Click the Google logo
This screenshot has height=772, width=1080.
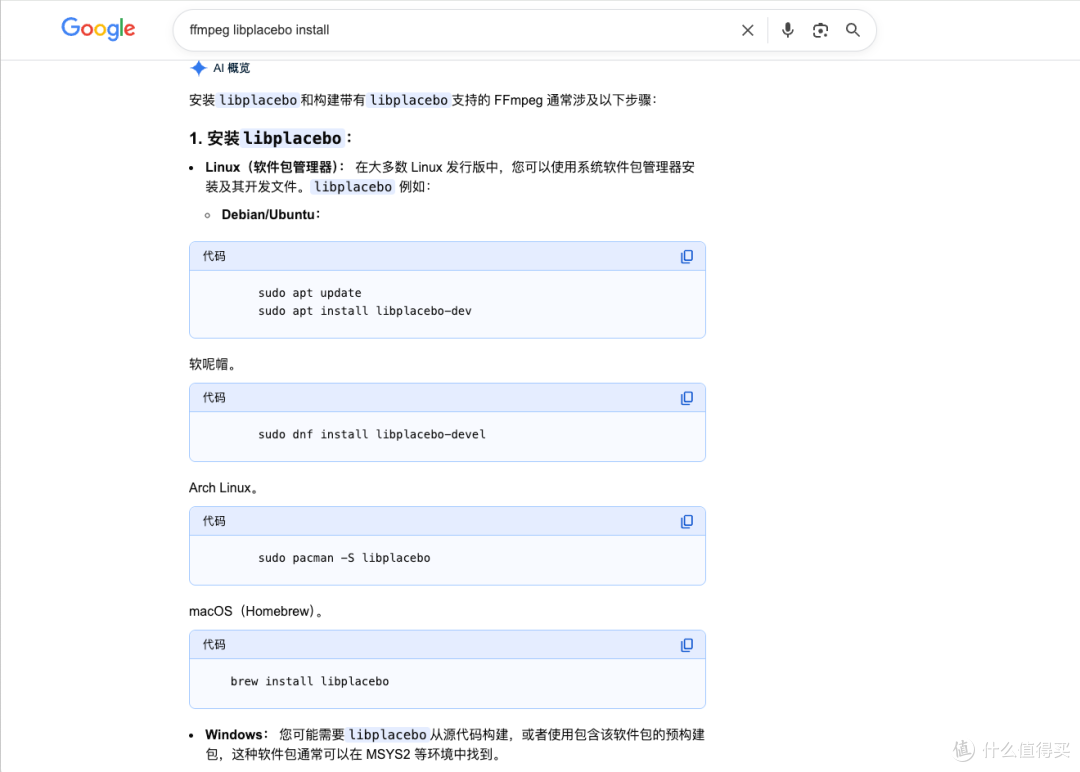(98, 29)
